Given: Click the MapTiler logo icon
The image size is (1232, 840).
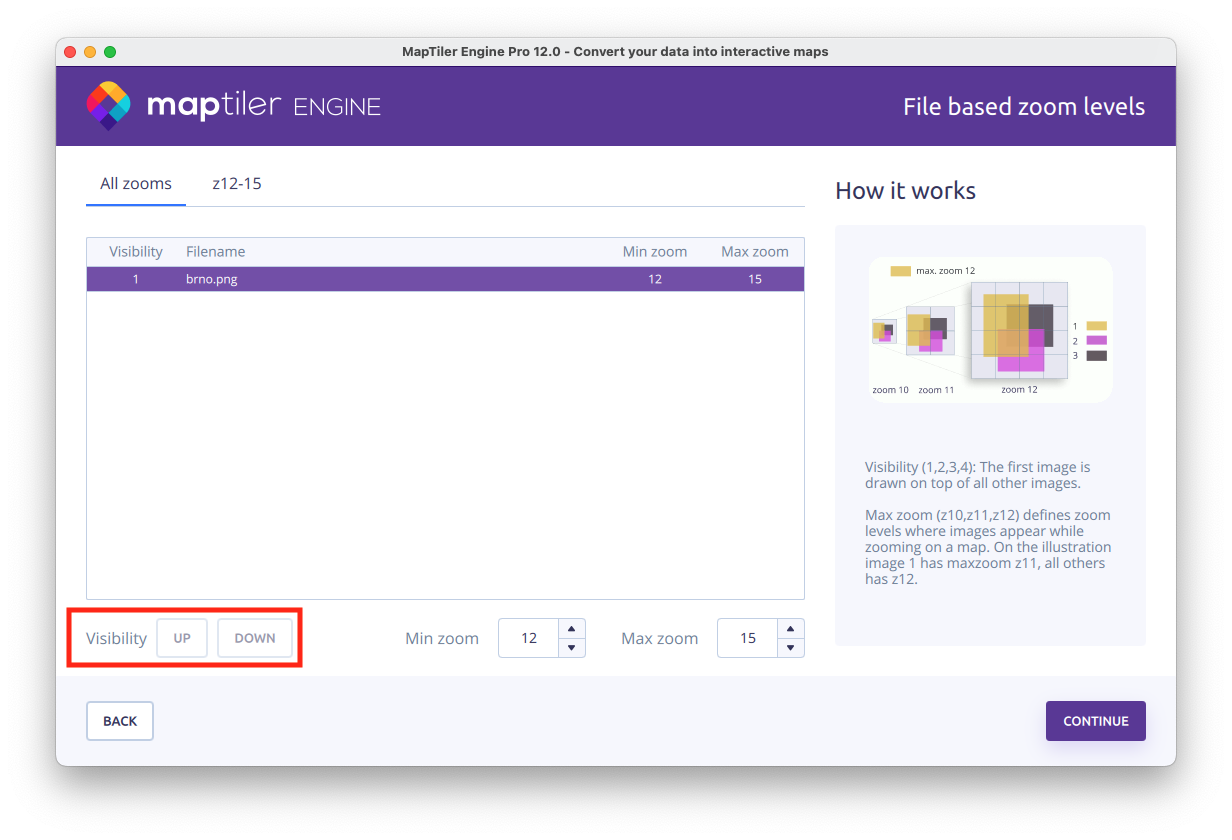Looking at the screenshot, I should click(108, 106).
